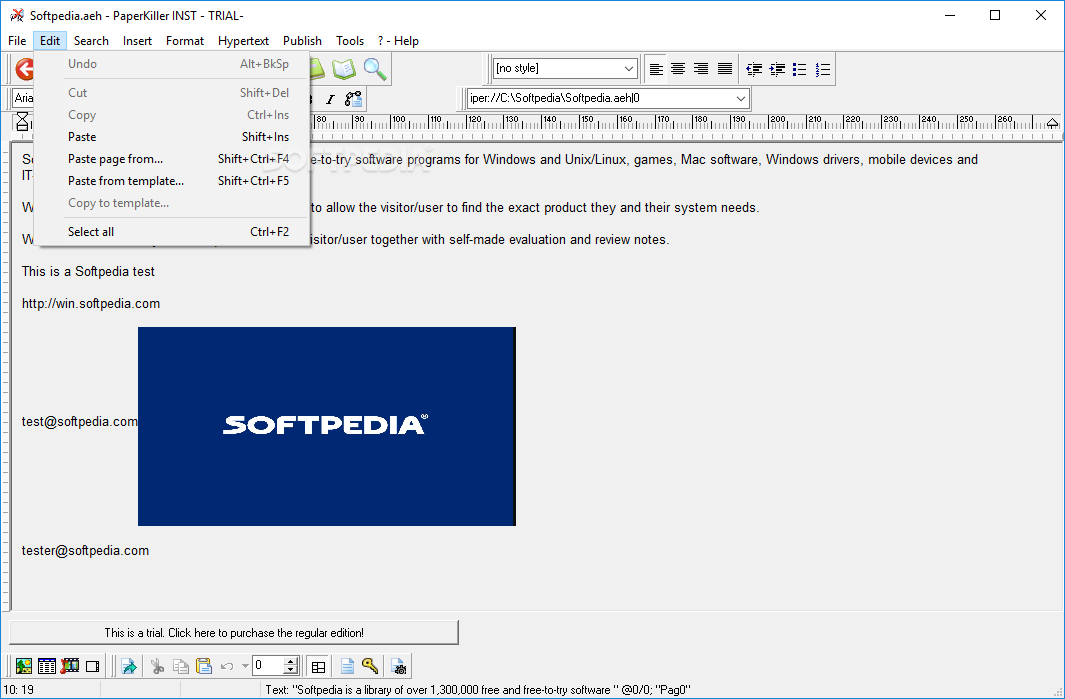Click the scissors cut icon
The width and height of the screenshot is (1065, 699).
click(x=158, y=666)
